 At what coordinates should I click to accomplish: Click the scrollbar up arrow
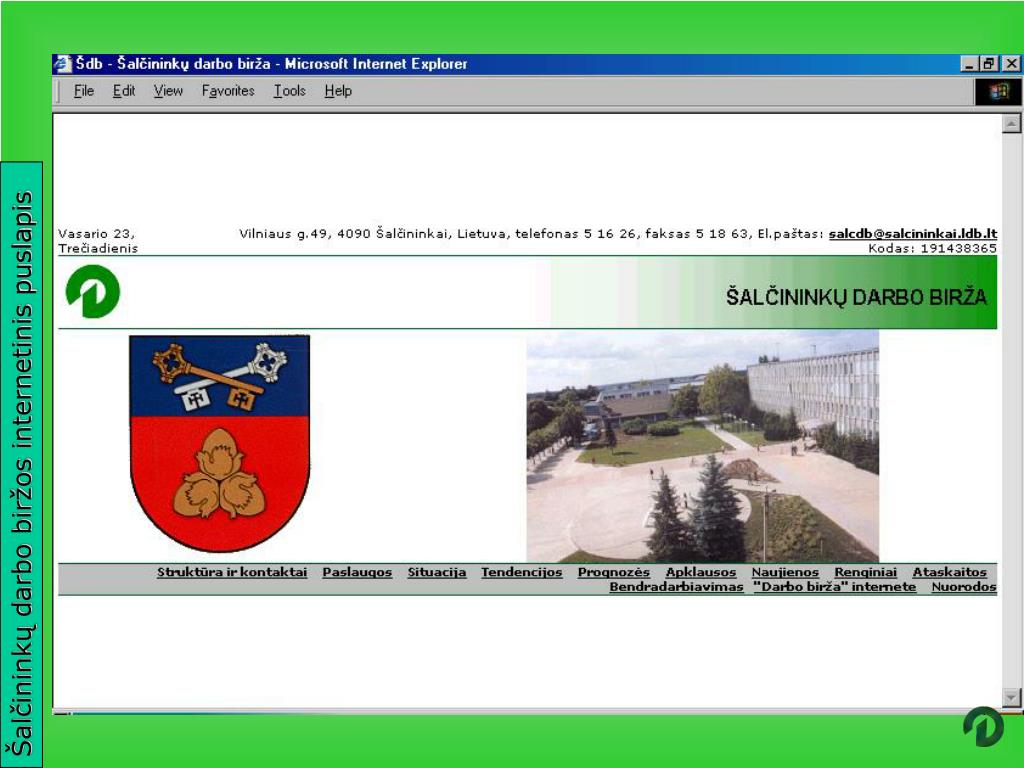tap(1011, 123)
